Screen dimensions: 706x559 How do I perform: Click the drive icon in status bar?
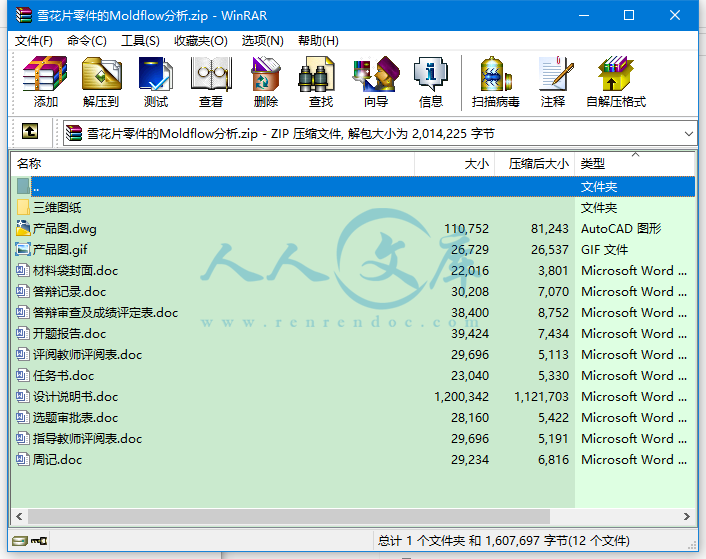(x=20, y=541)
